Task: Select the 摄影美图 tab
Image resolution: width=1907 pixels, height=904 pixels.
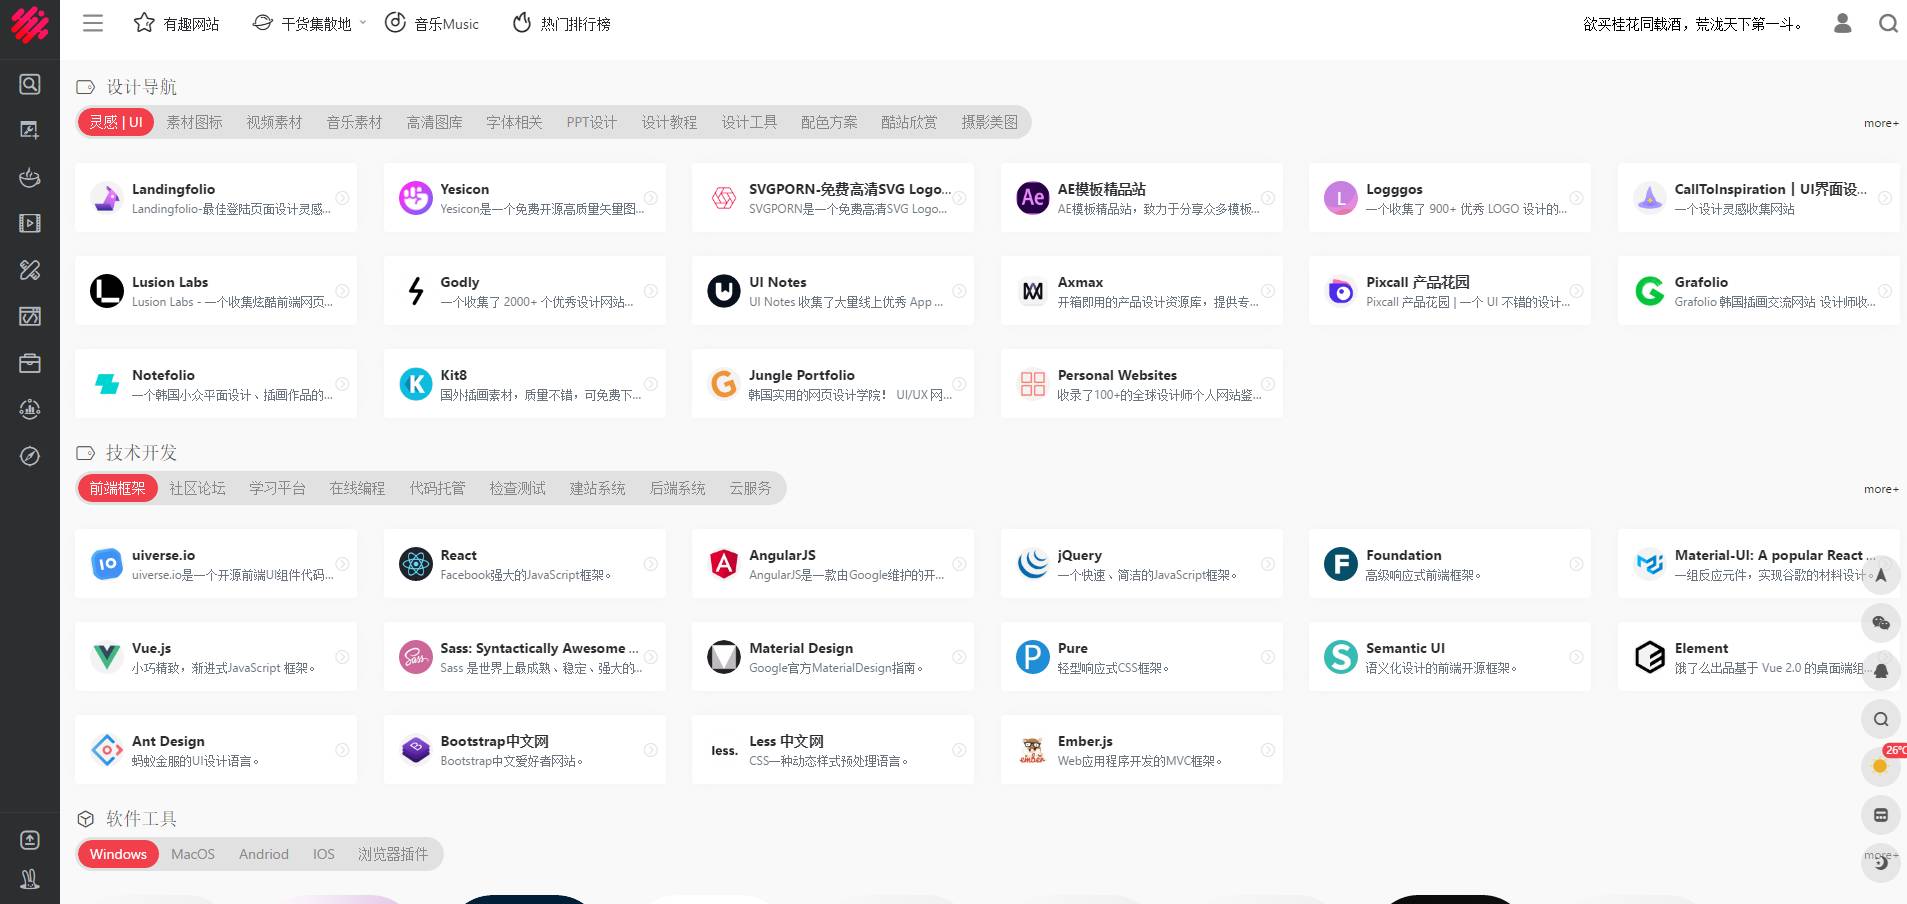Action: click(x=989, y=122)
